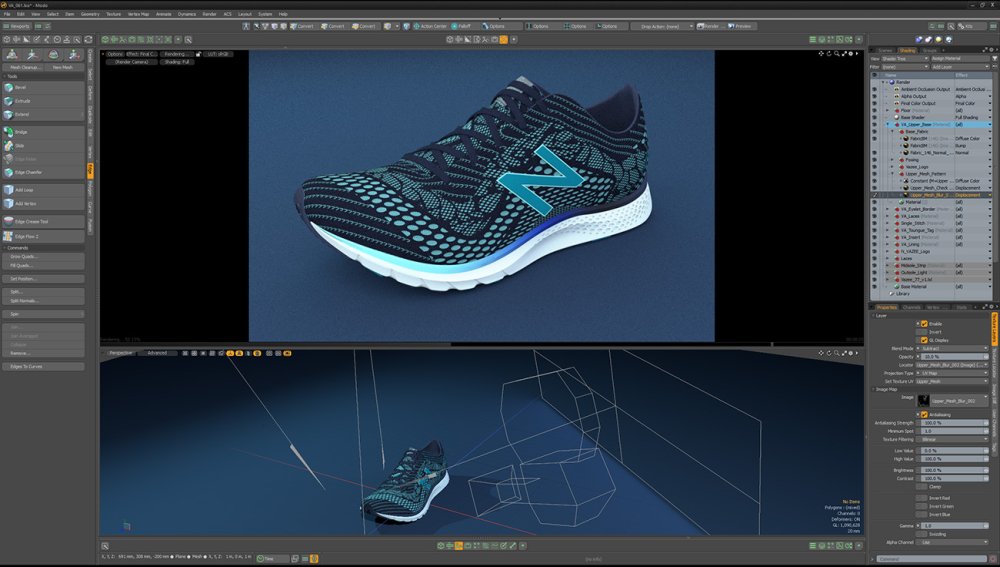Select the Extend tool

(x=43, y=115)
